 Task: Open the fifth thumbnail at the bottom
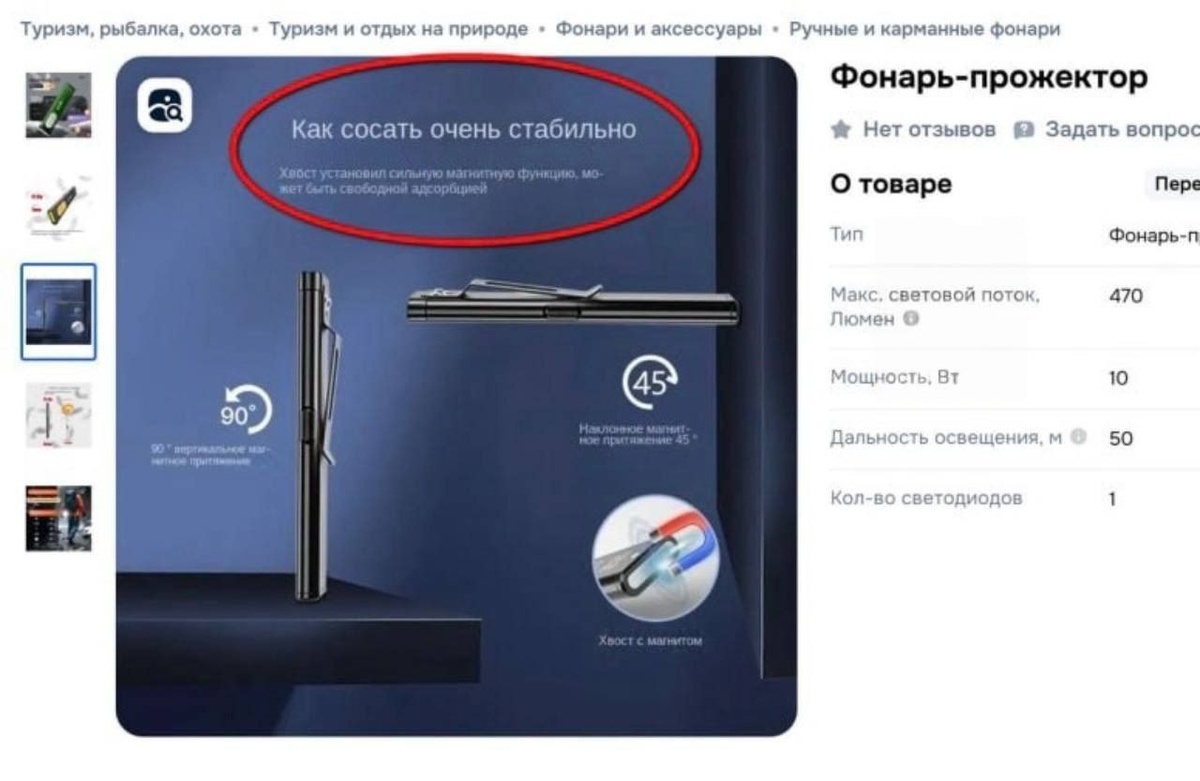coord(59,518)
